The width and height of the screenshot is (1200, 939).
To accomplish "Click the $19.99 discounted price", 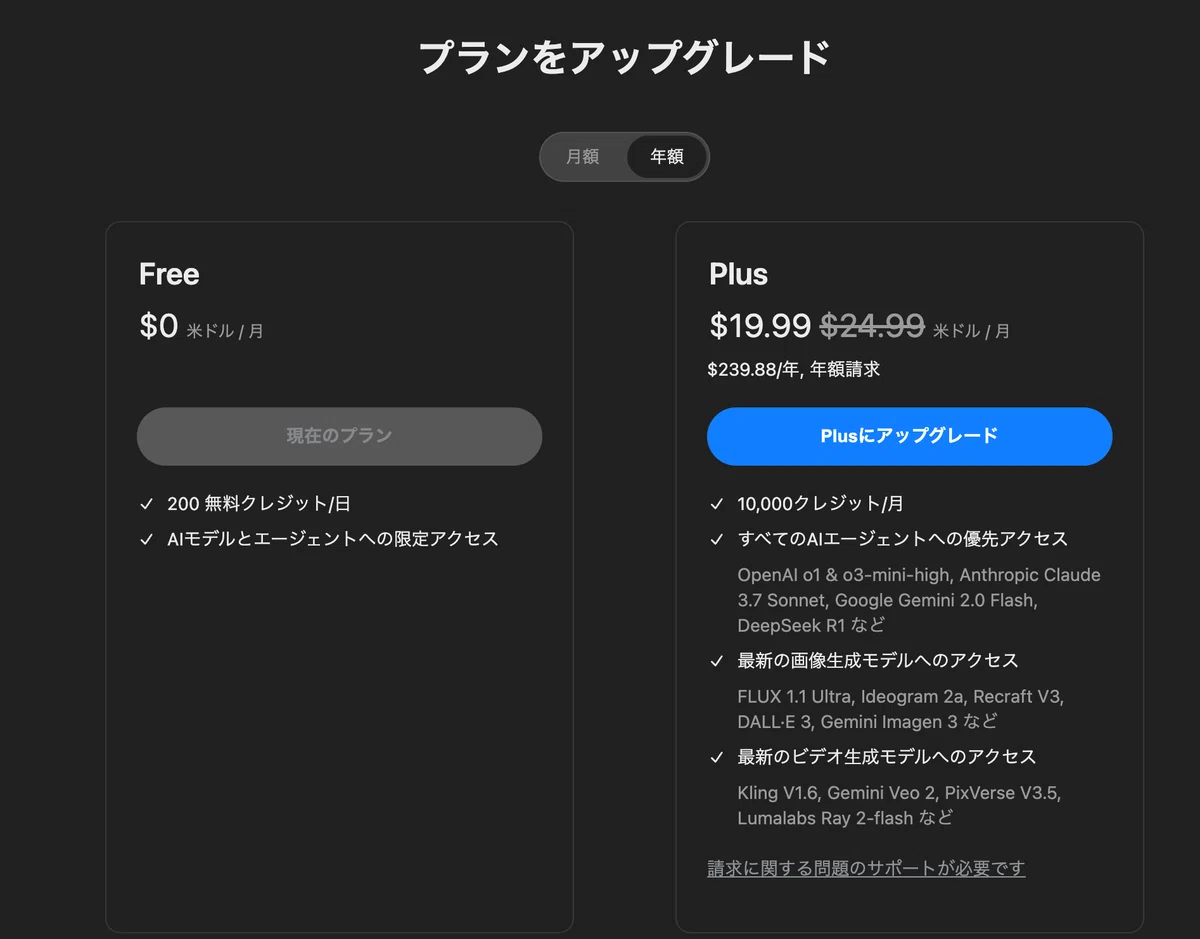I will (x=760, y=325).
